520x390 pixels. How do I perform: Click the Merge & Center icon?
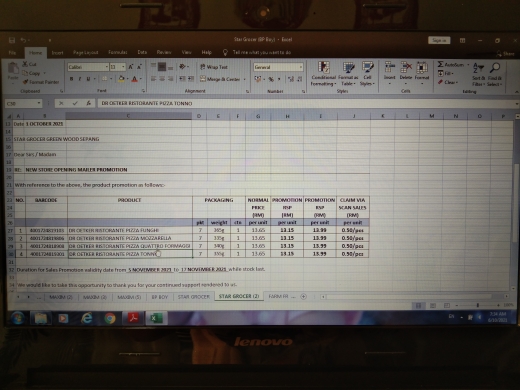coord(203,79)
